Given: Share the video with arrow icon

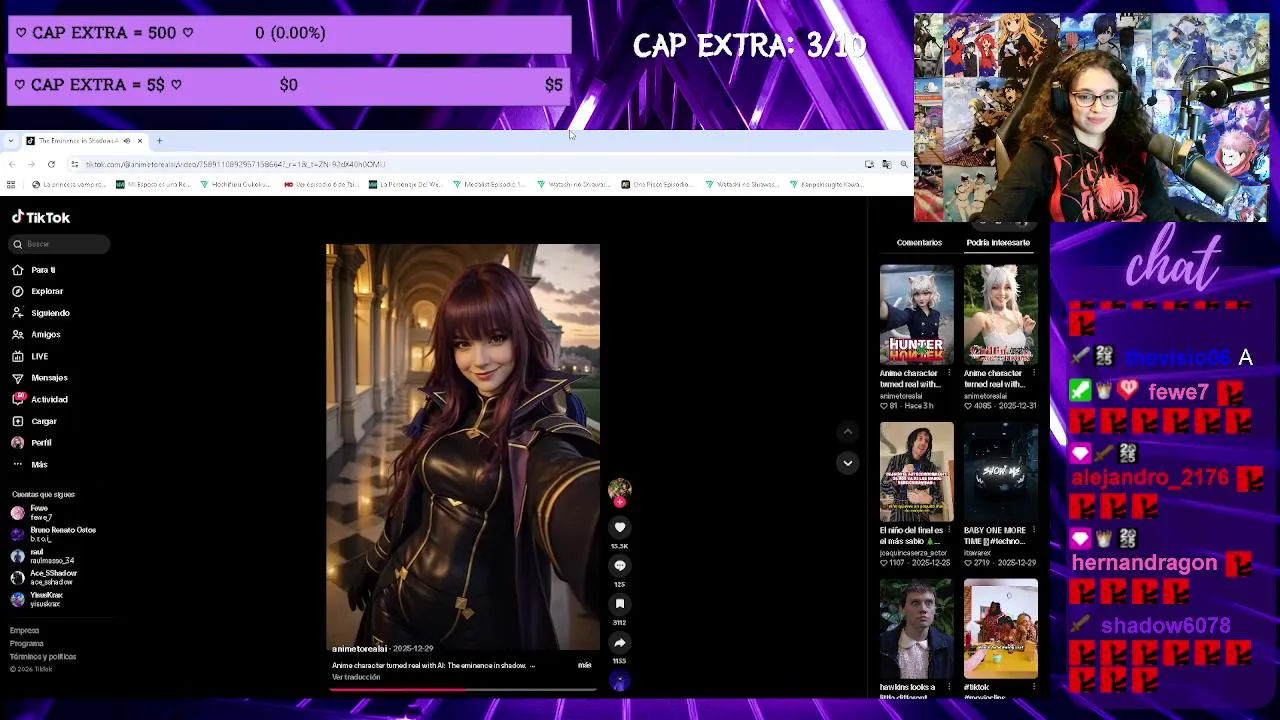Looking at the screenshot, I should 619,643.
